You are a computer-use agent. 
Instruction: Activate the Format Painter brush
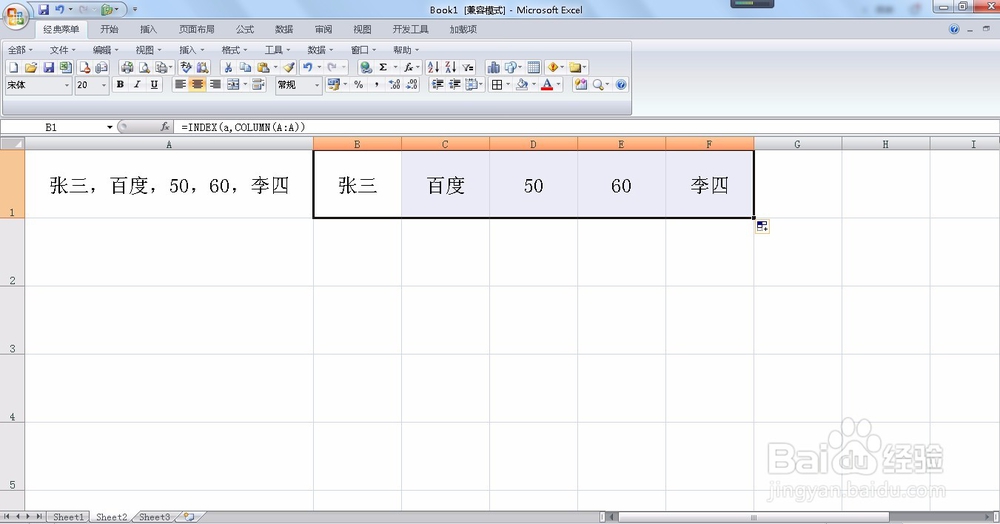click(x=289, y=68)
